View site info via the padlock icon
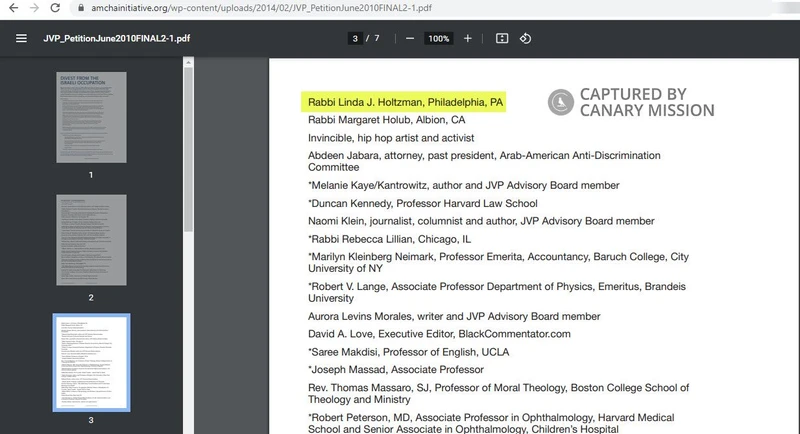 click(x=81, y=8)
